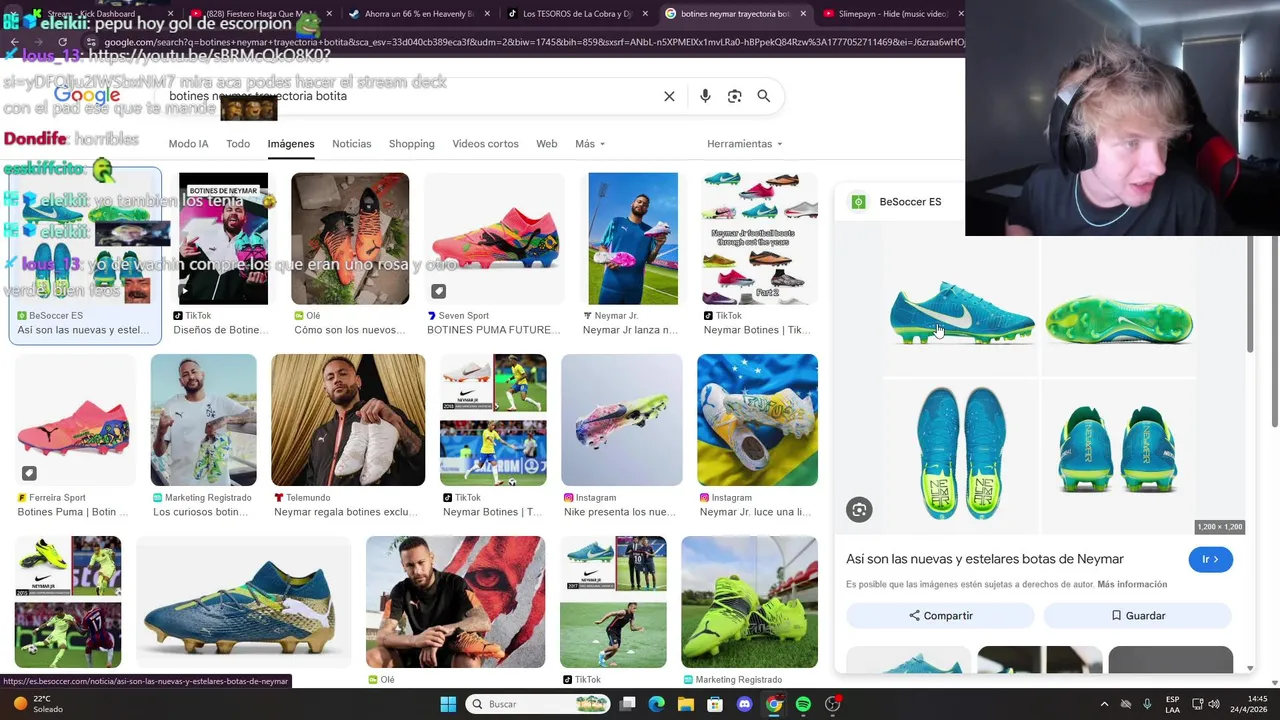
Task: Click the ESP LAA keyboard language indicator
Action: click(1173, 704)
